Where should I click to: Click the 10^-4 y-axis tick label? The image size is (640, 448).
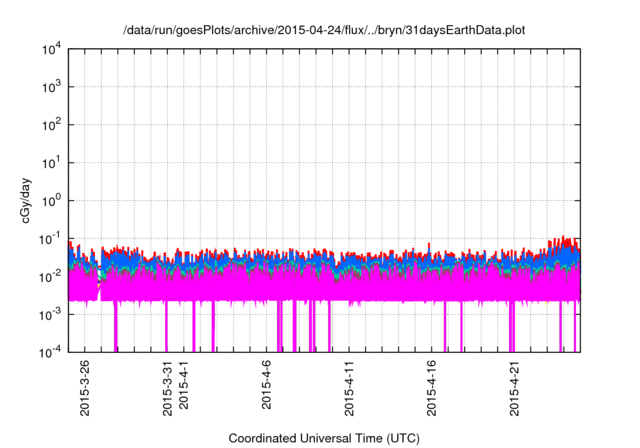point(50,352)
